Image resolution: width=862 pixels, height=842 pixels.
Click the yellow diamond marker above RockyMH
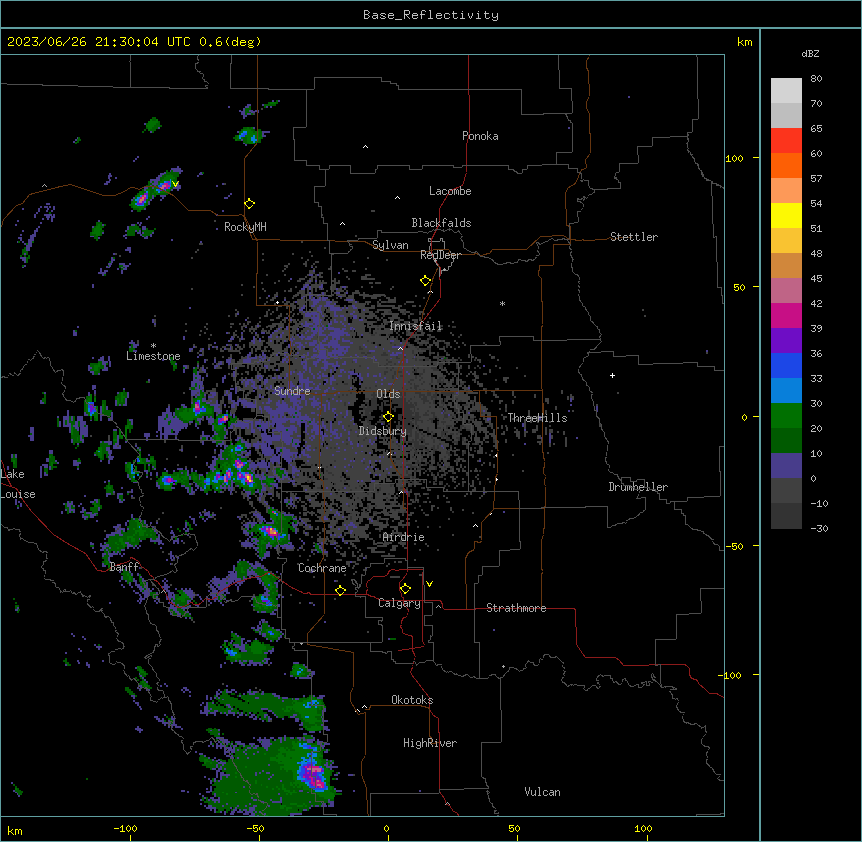point(249,204)
